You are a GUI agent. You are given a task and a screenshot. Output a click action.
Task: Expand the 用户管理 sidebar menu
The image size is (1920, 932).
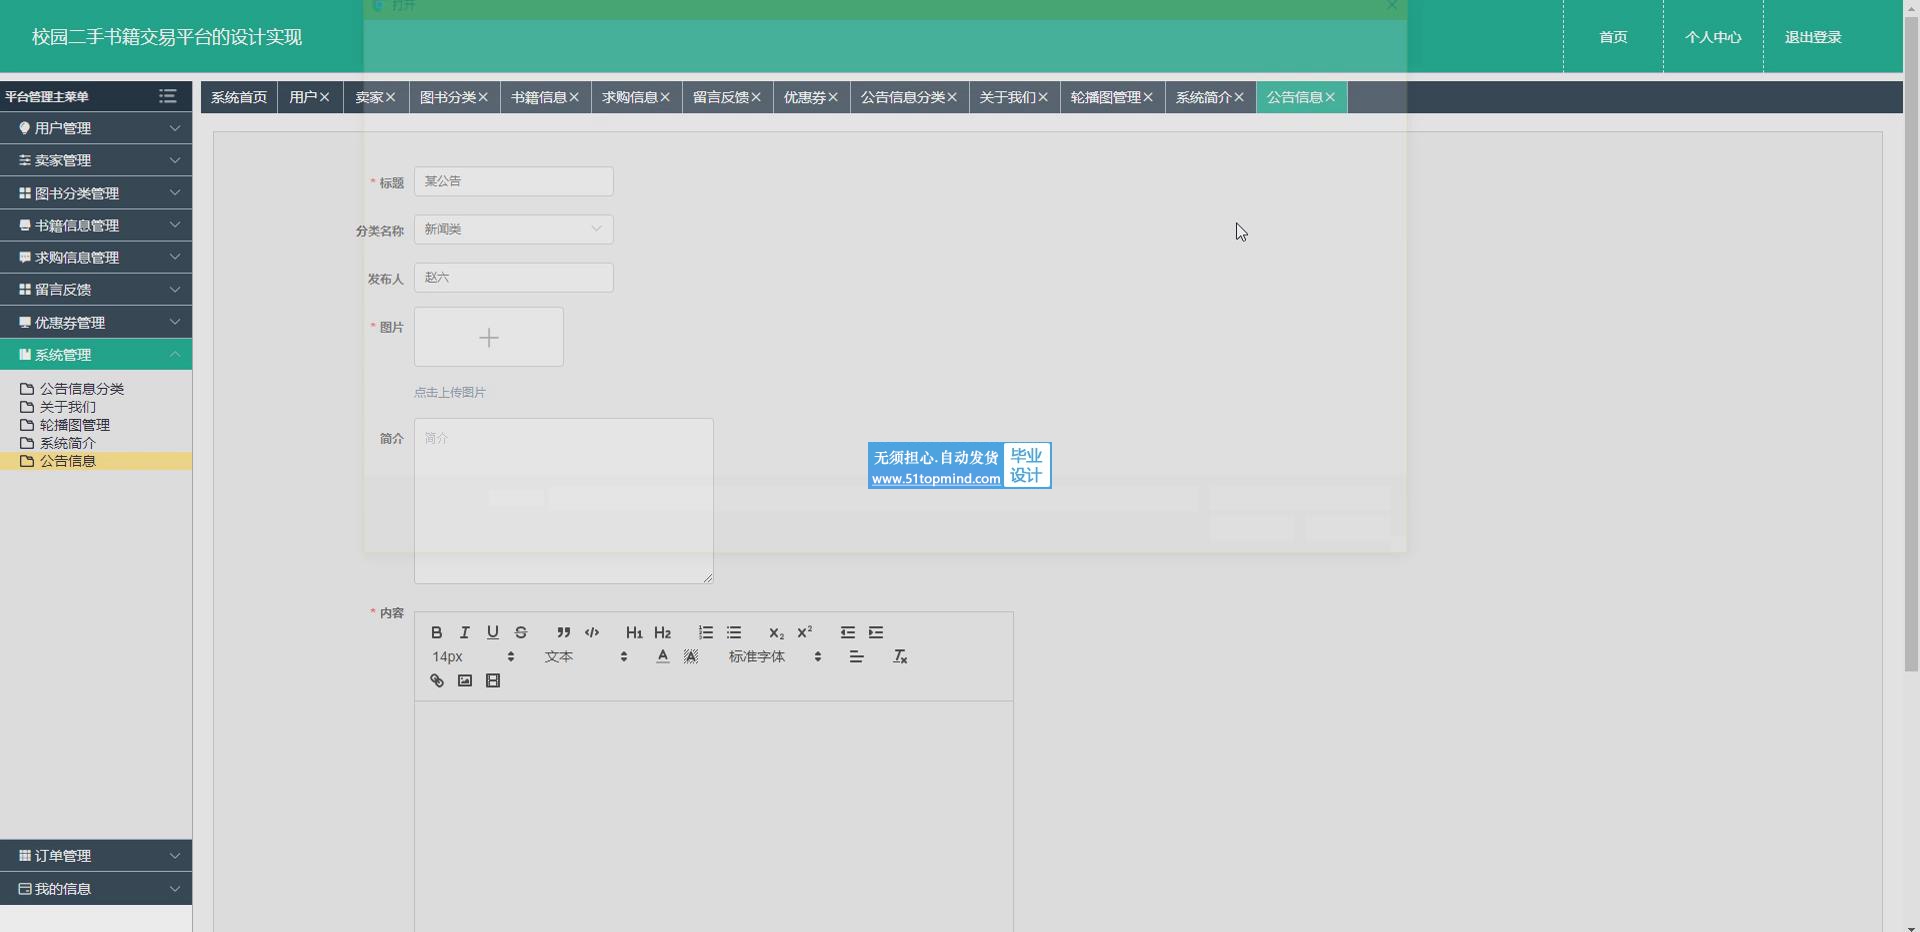click(96, 128)
